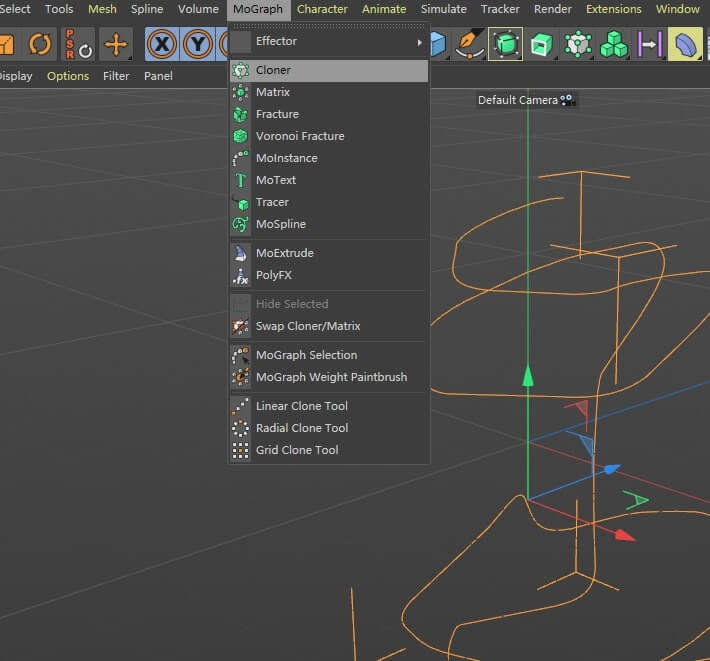The image size is (710, 661).
Task: Click the subdivision surface generator icon
Action: click(x=507, y=45)
